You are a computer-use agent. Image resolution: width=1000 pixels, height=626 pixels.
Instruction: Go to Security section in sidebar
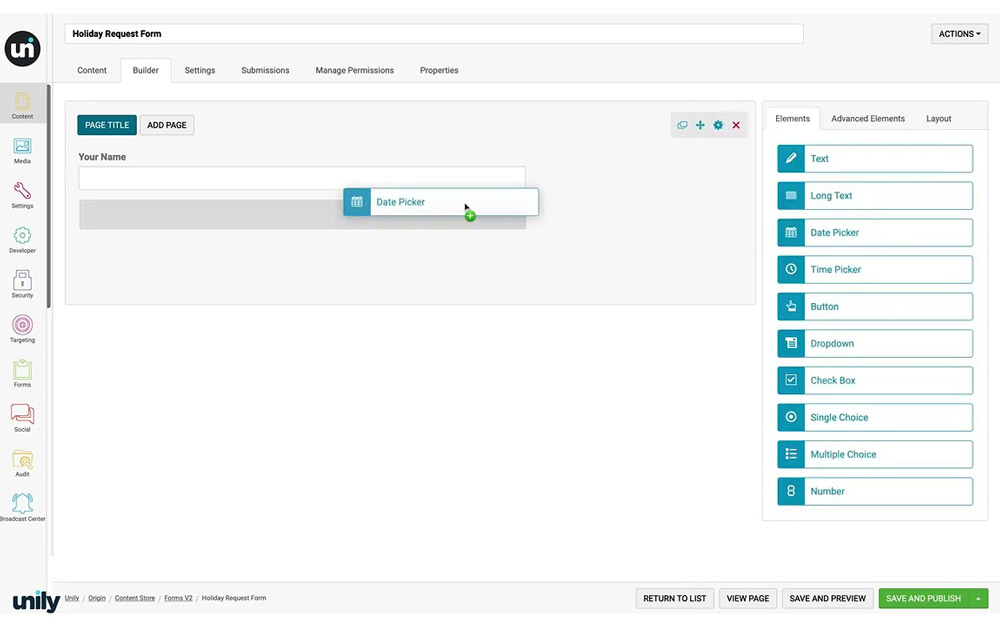[22, 284]
